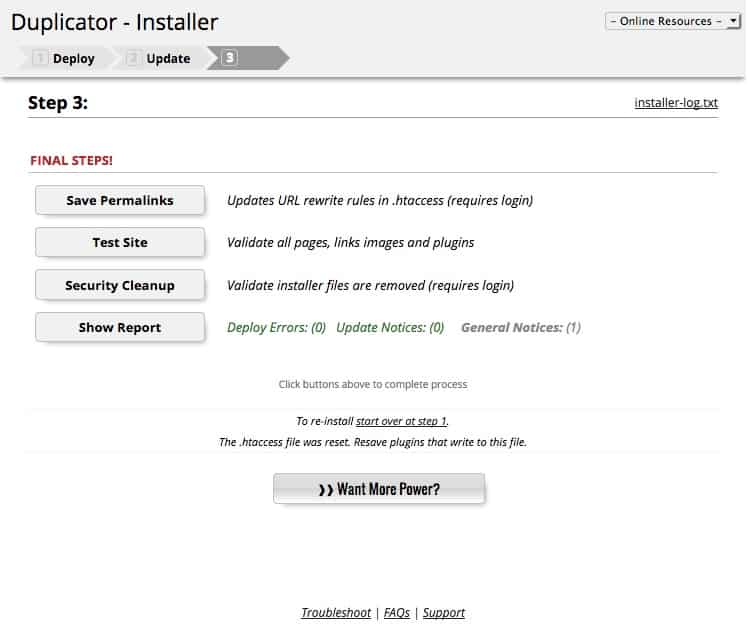Screen dimensions: 750x644
Task: Click the 'Click buttons above to complete process' text
Action: (373, 384)
